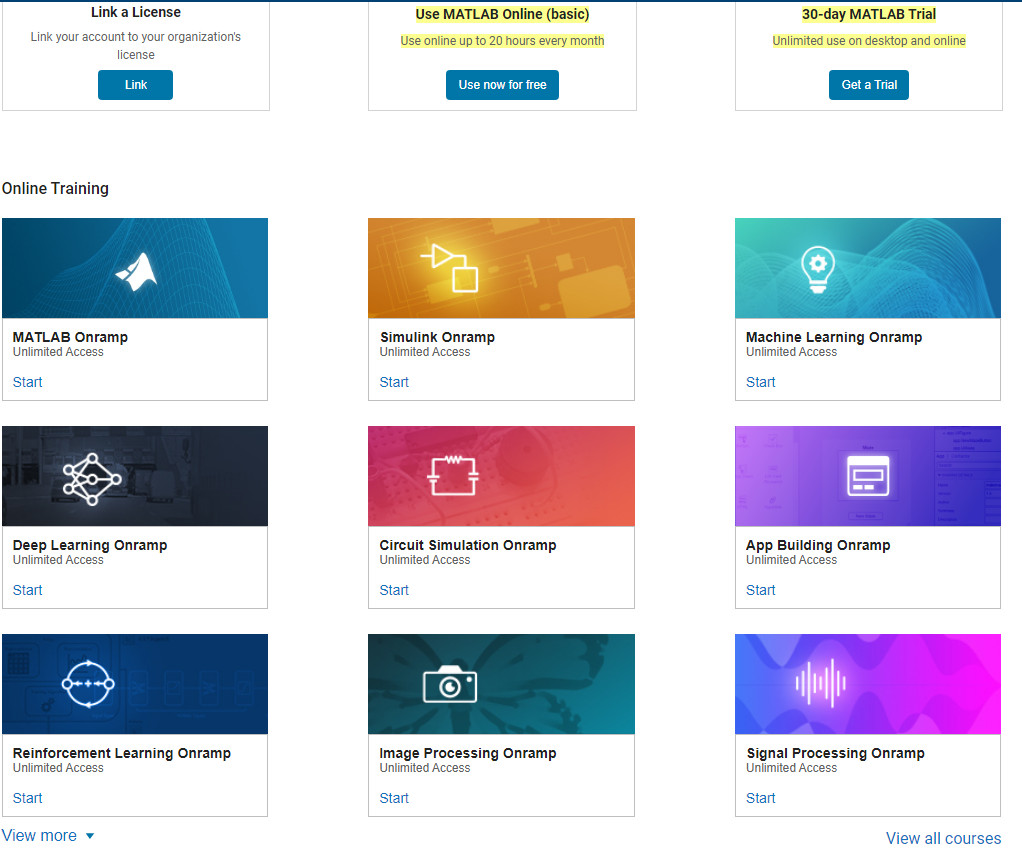Click the Signal Processing Onramp title

click(836, 753)
